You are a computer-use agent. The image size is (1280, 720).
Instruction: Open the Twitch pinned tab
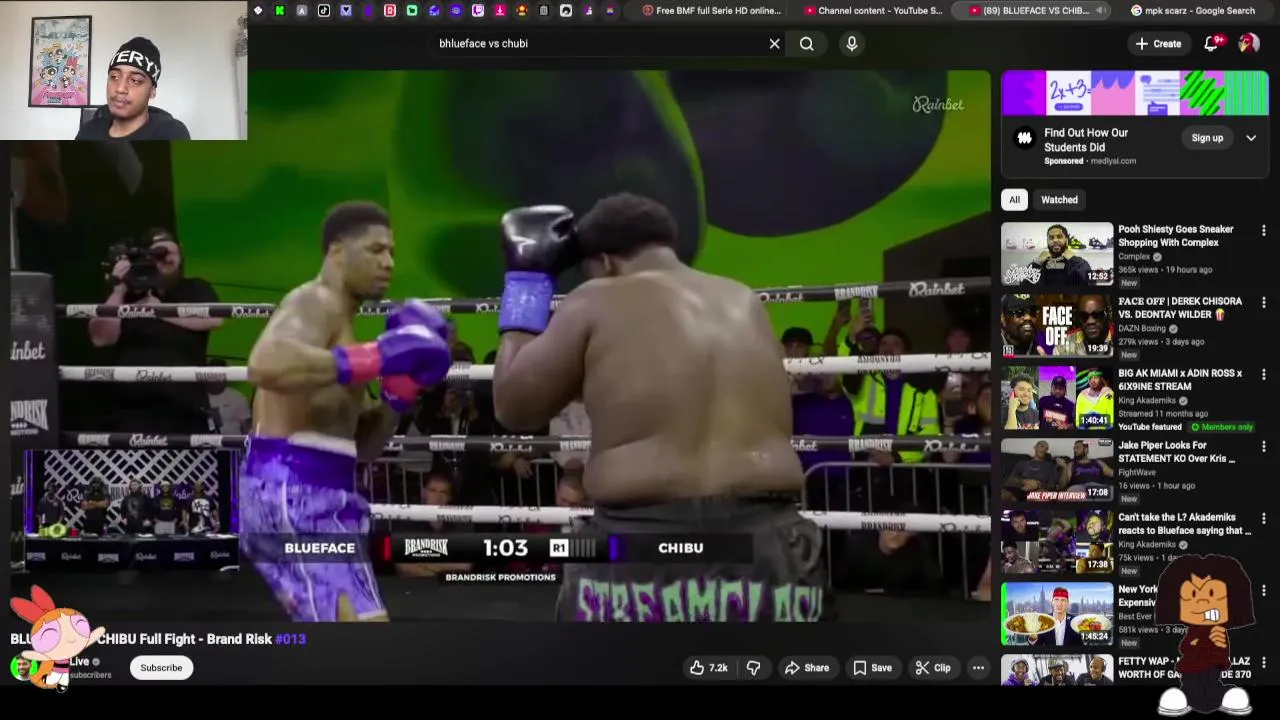coord(478,11)
